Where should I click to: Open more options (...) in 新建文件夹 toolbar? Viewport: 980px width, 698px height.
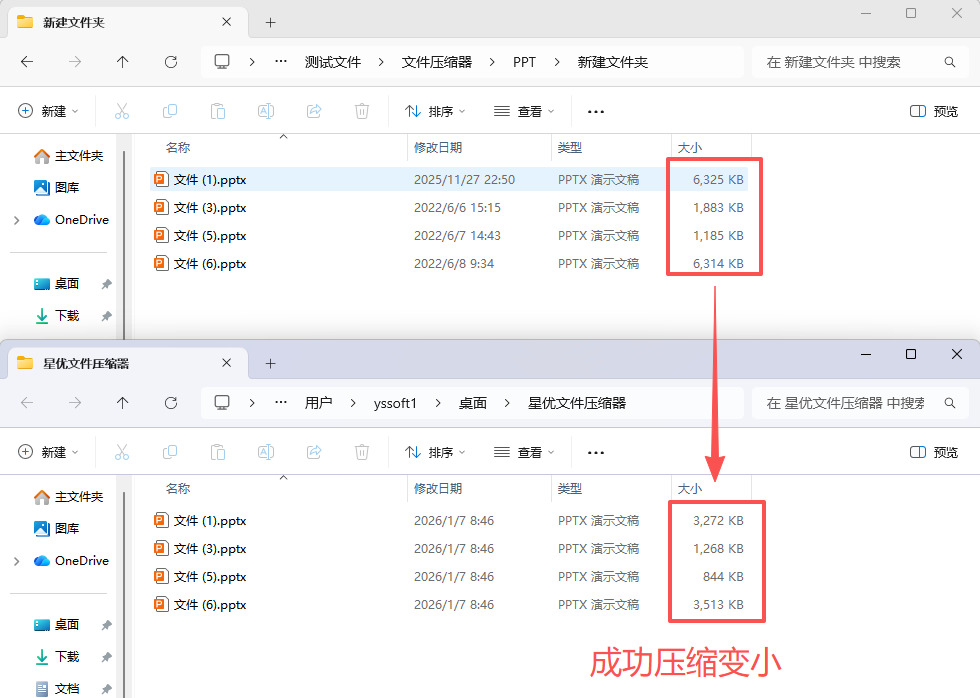click(596, 112)
